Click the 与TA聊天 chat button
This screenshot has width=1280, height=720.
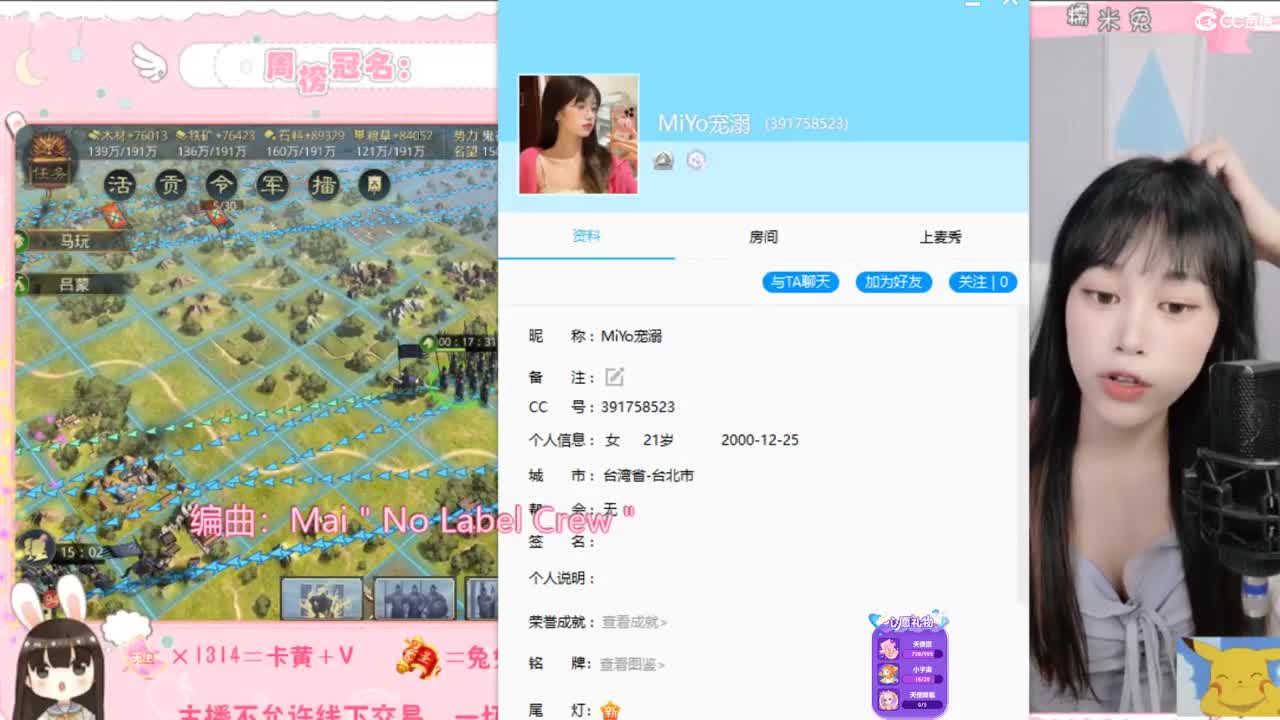800,282
